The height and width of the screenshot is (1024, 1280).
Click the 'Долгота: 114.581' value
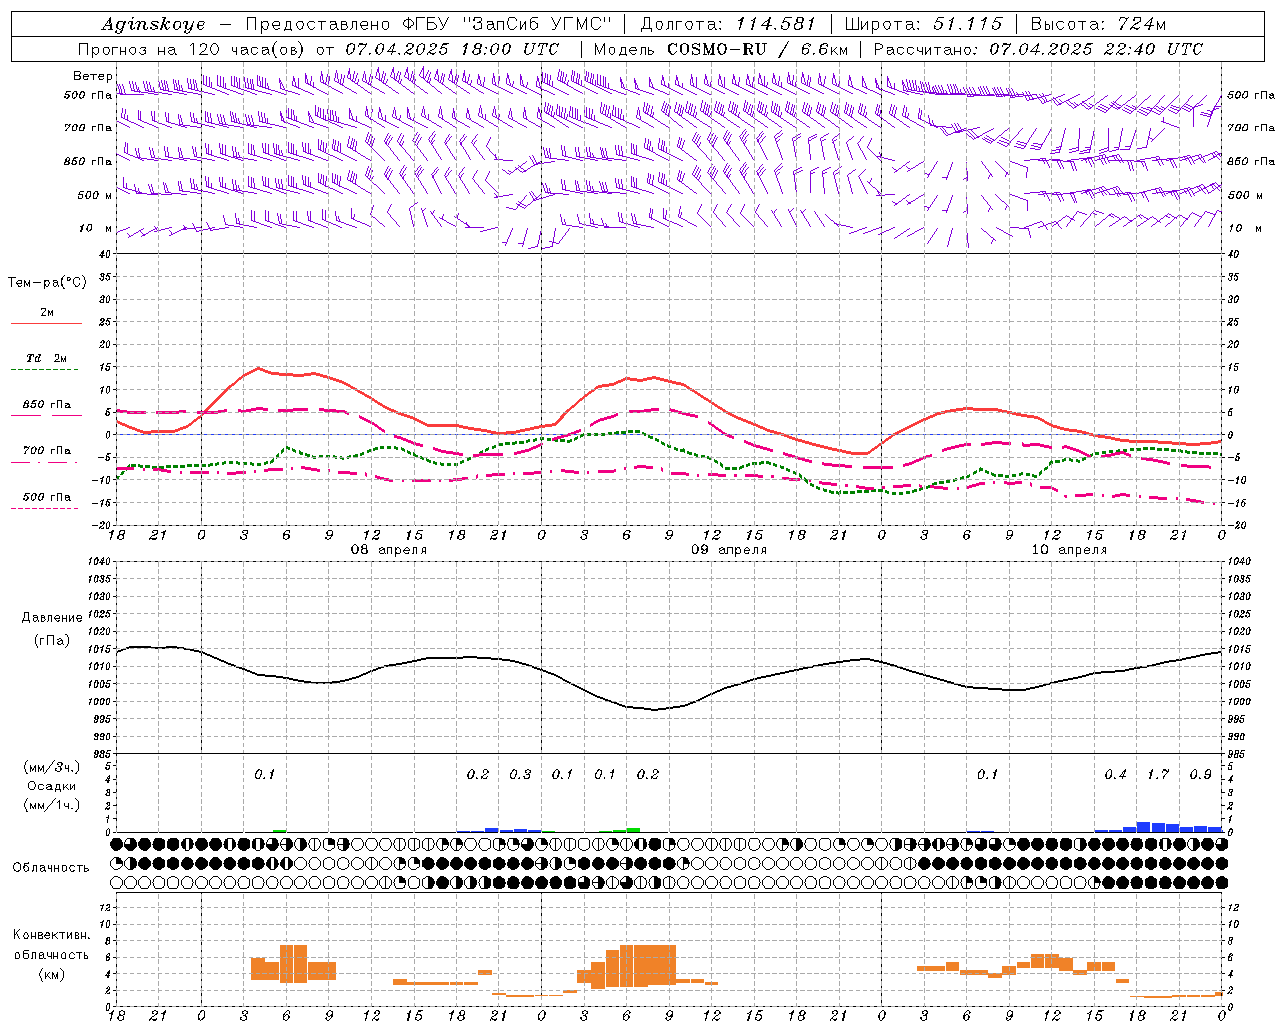coord(728,24)
